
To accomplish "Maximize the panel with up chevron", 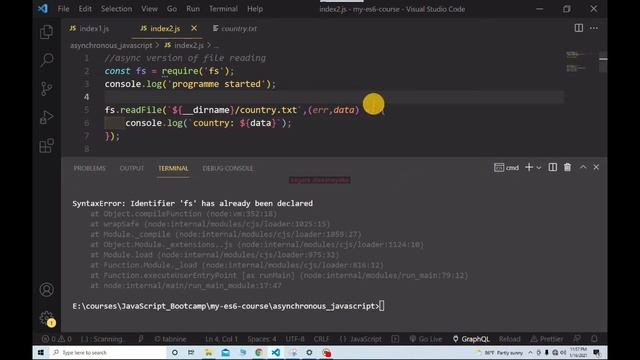I will point(583,167).
